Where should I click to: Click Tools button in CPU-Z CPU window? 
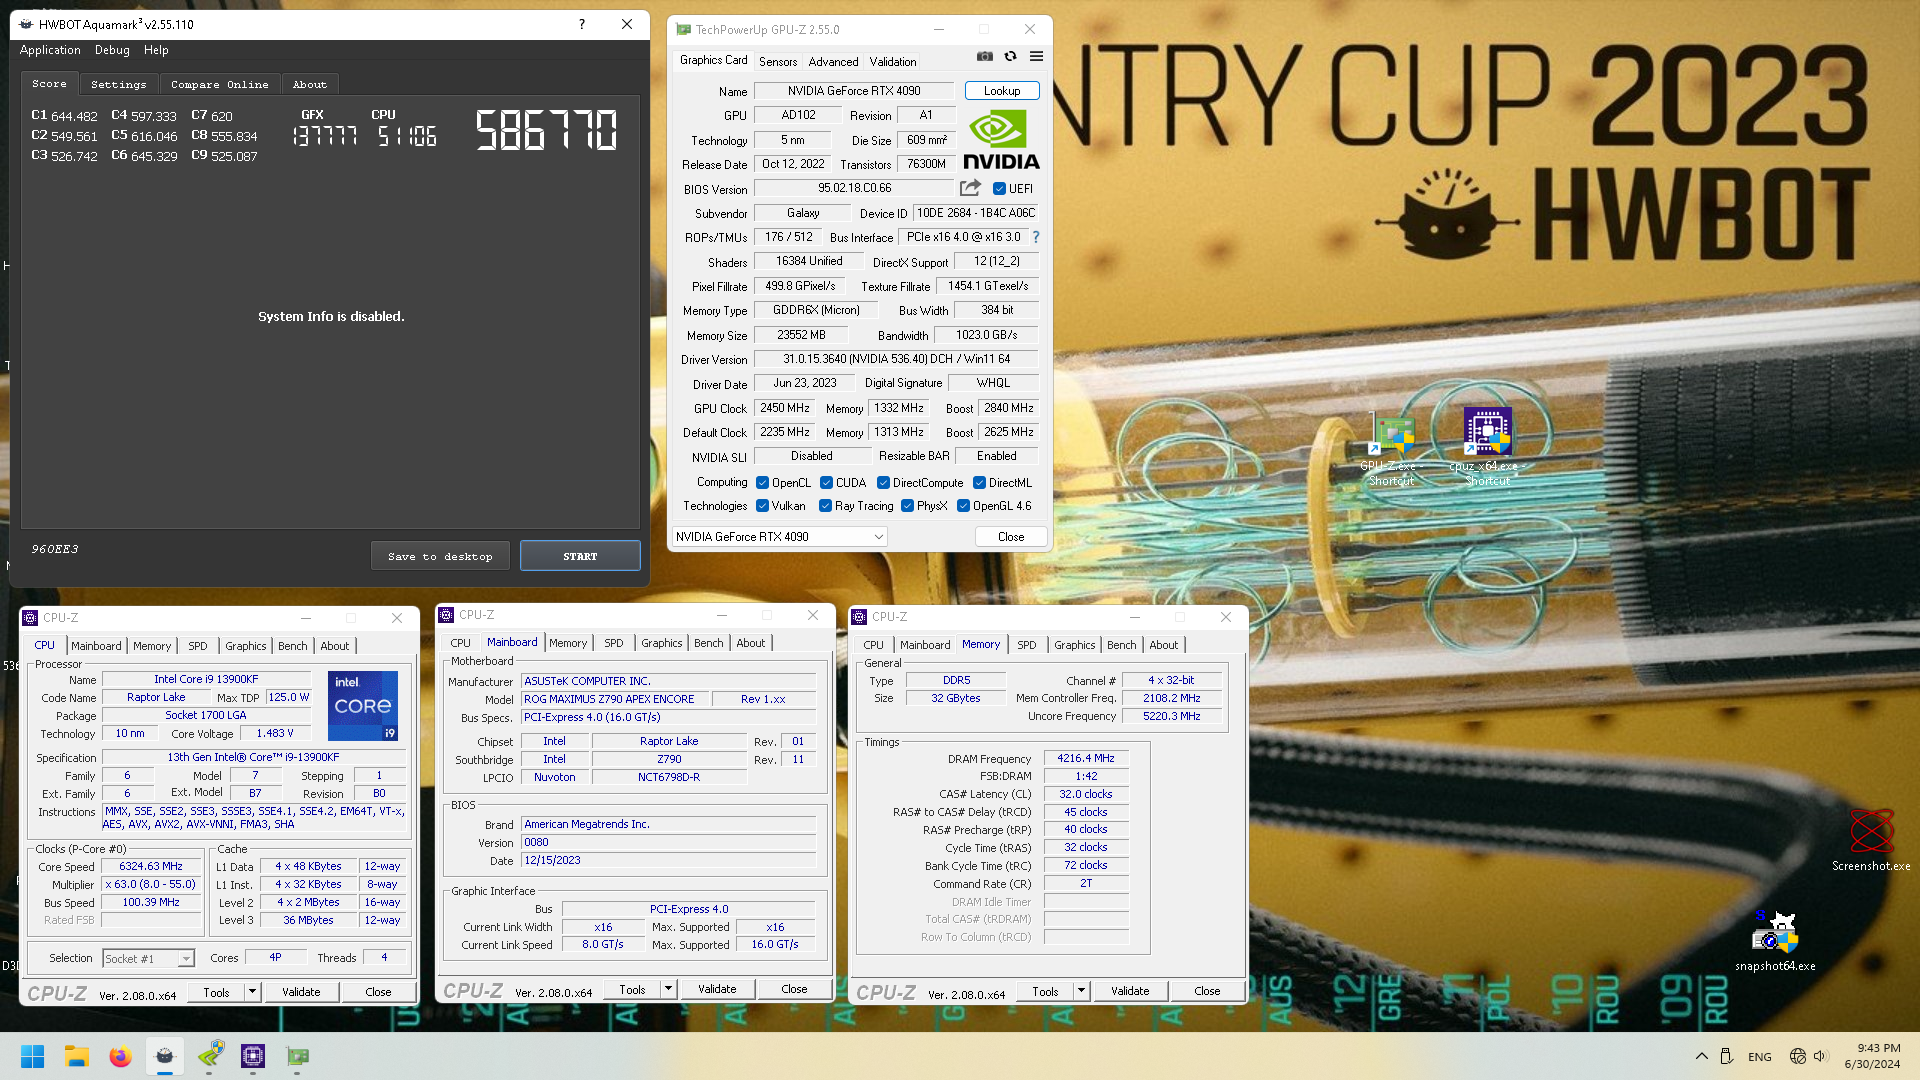click(x=216, y=992)
